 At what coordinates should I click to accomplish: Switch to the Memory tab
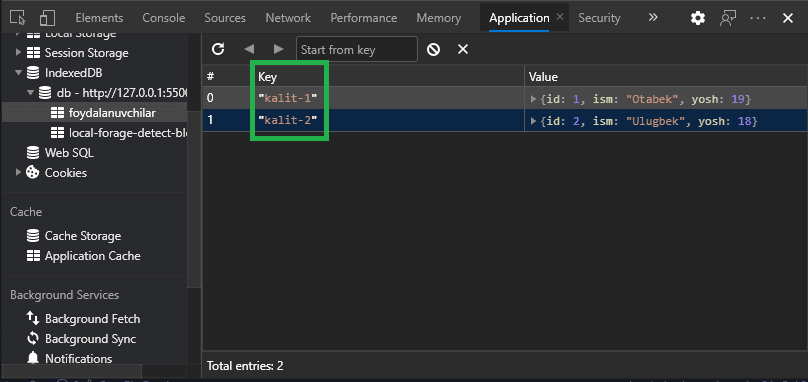click(439, 18)
